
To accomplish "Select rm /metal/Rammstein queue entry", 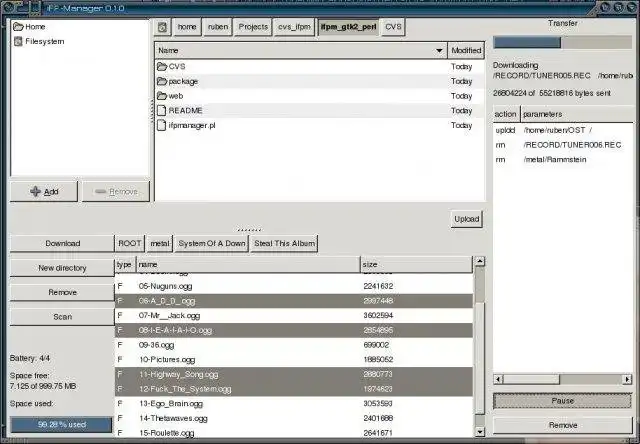I will point(562,160).
